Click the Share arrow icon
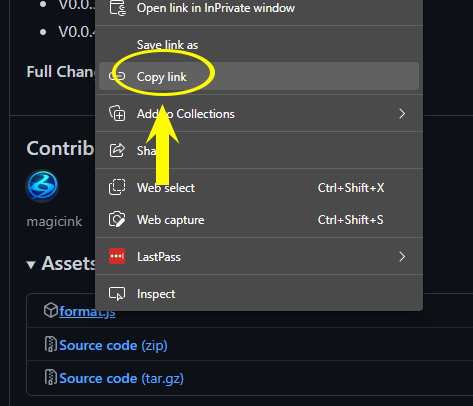The width and height of the screenshot is (473, 406). click(x=117, y=150)
